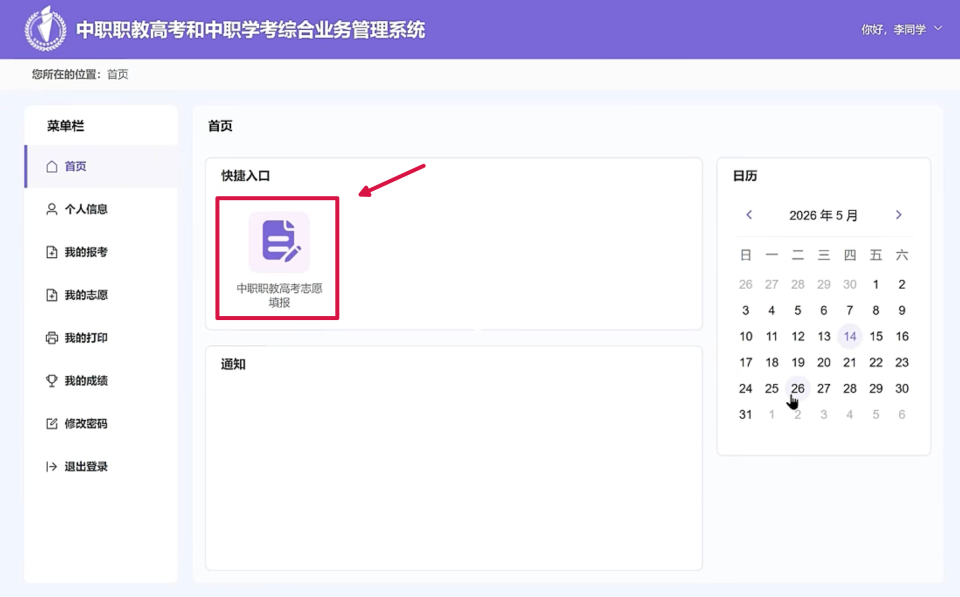Click the 首页 breadcrumb link
The image size is (960, 597).
[118, 74]
